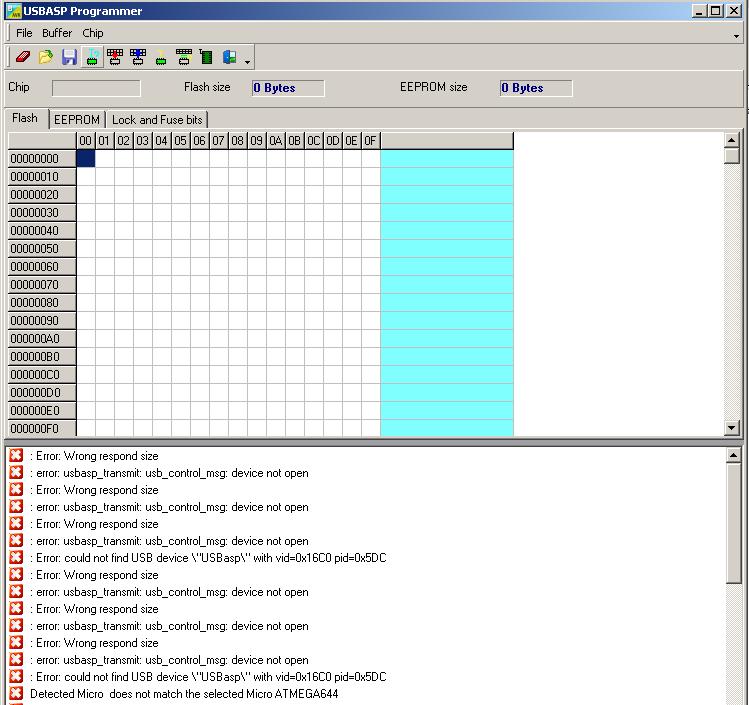Switch to the EEPROM tab
This screenshot has width=749, height=705.
tap(77, 119)
